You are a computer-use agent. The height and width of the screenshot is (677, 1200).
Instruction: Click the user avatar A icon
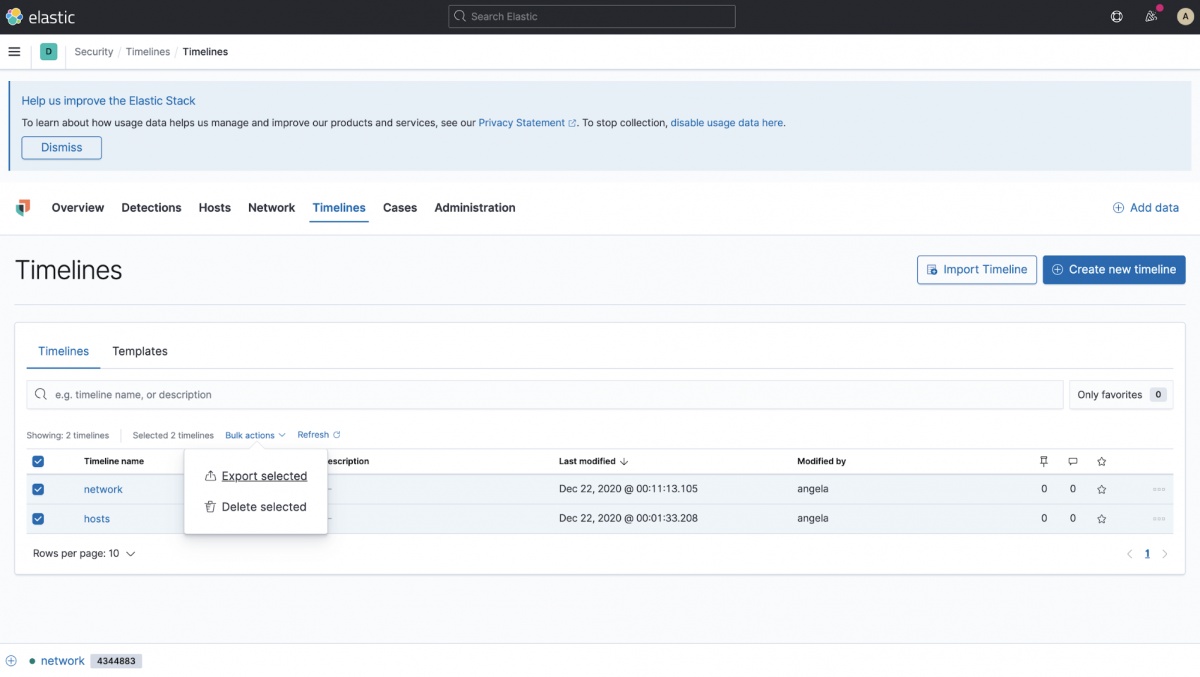[1183, 17]
